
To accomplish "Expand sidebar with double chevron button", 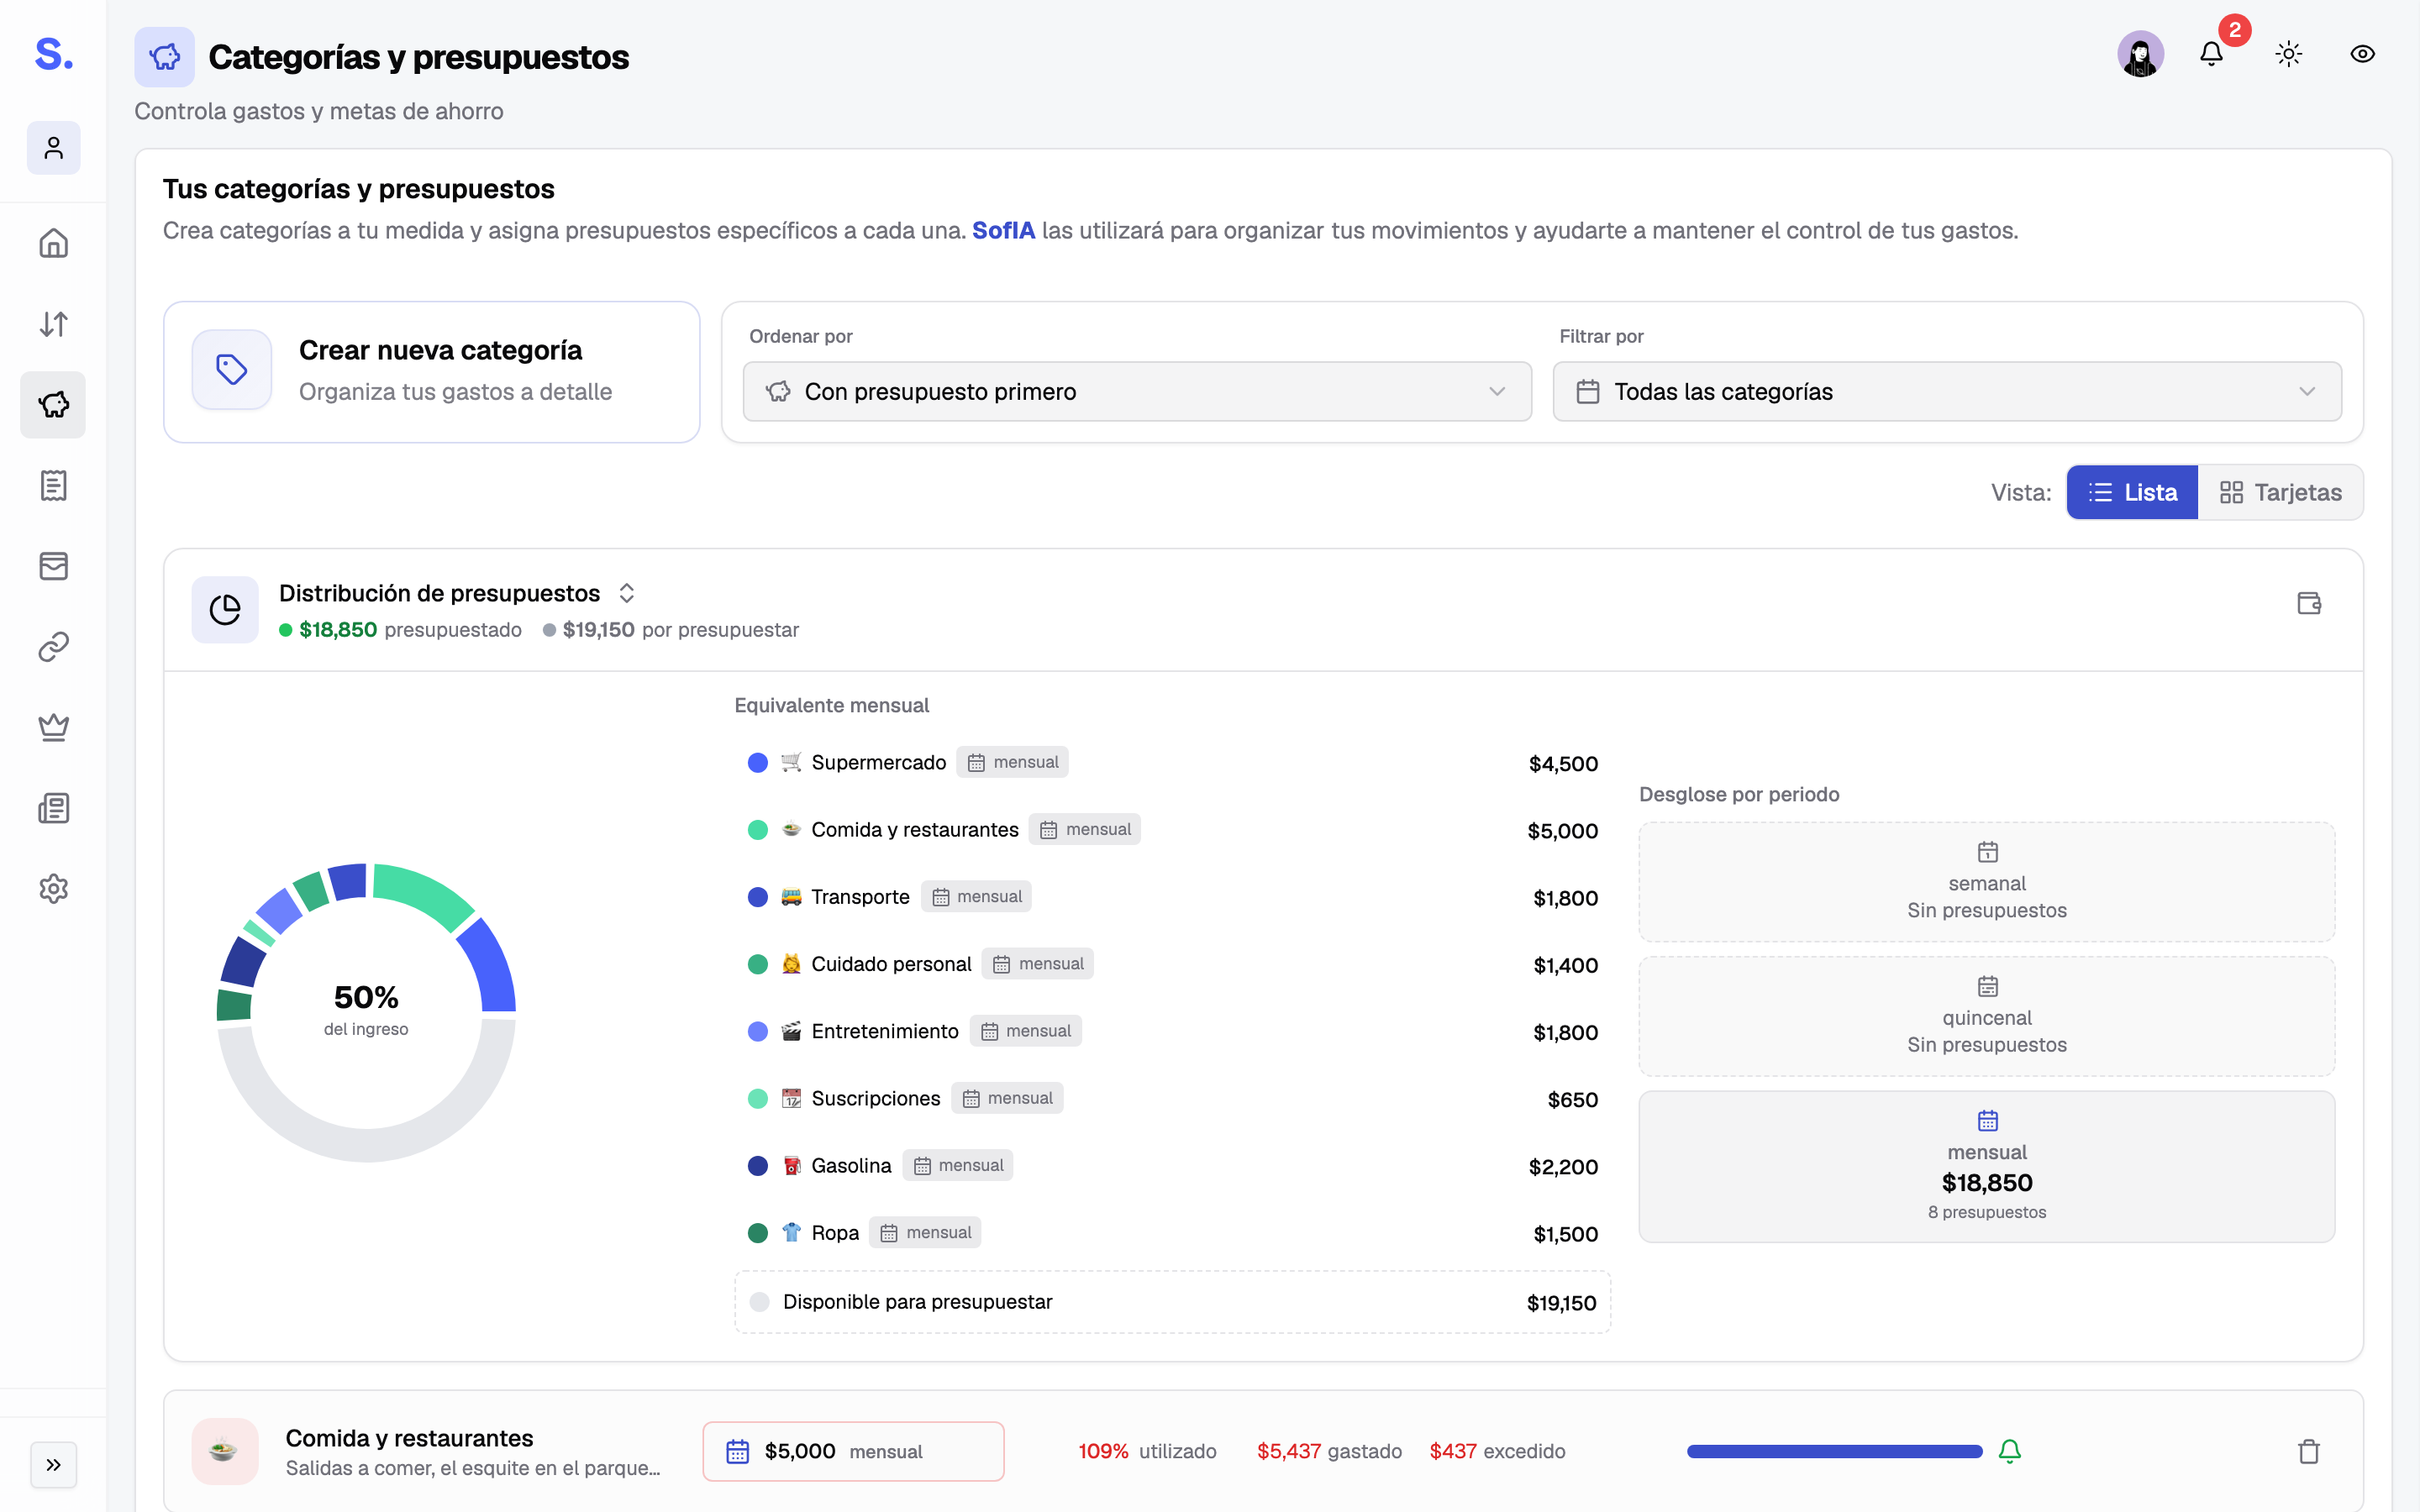I will [54, 1465].
